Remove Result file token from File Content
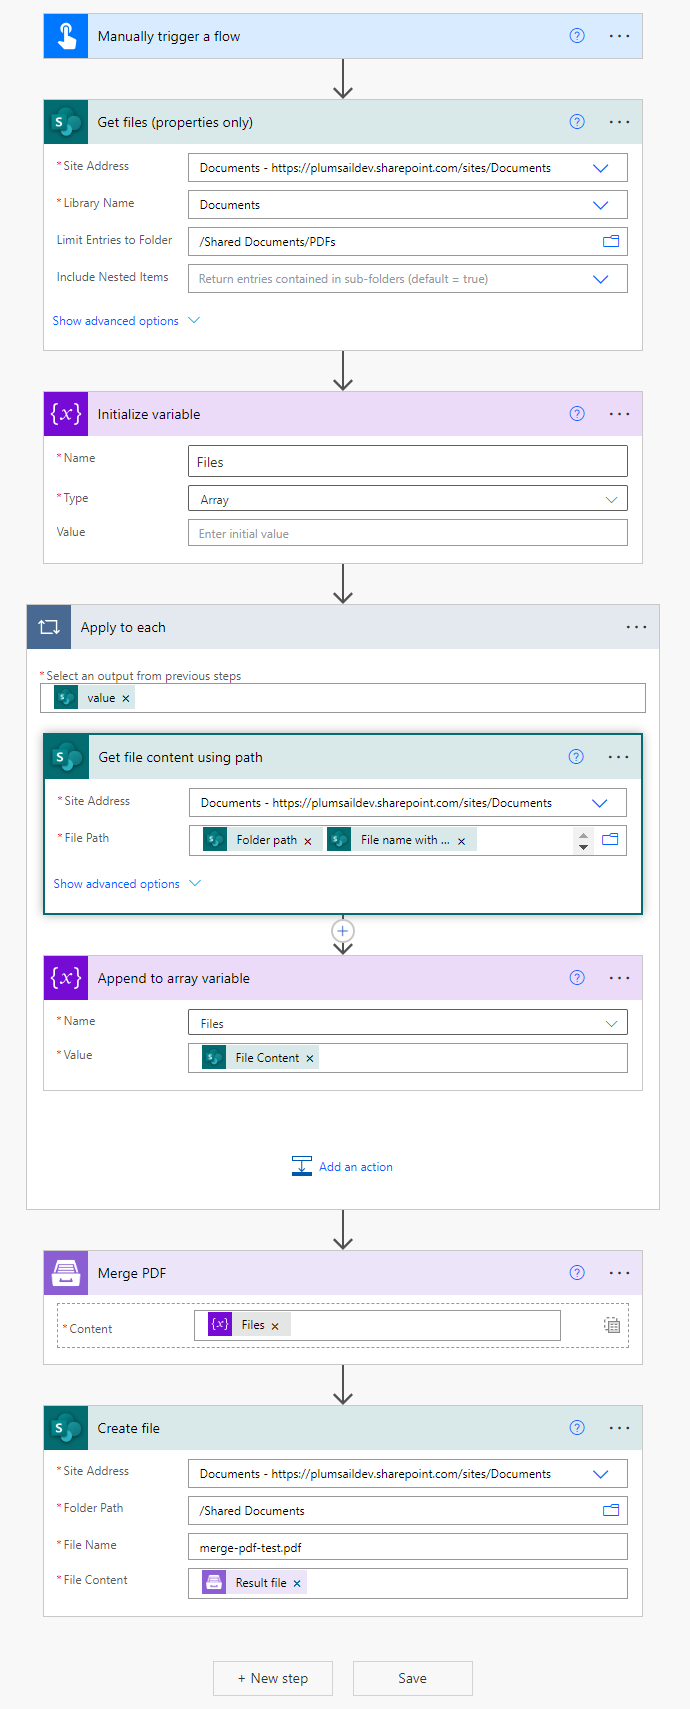This screenshot has width=690, height=1709. [297, 1583]
